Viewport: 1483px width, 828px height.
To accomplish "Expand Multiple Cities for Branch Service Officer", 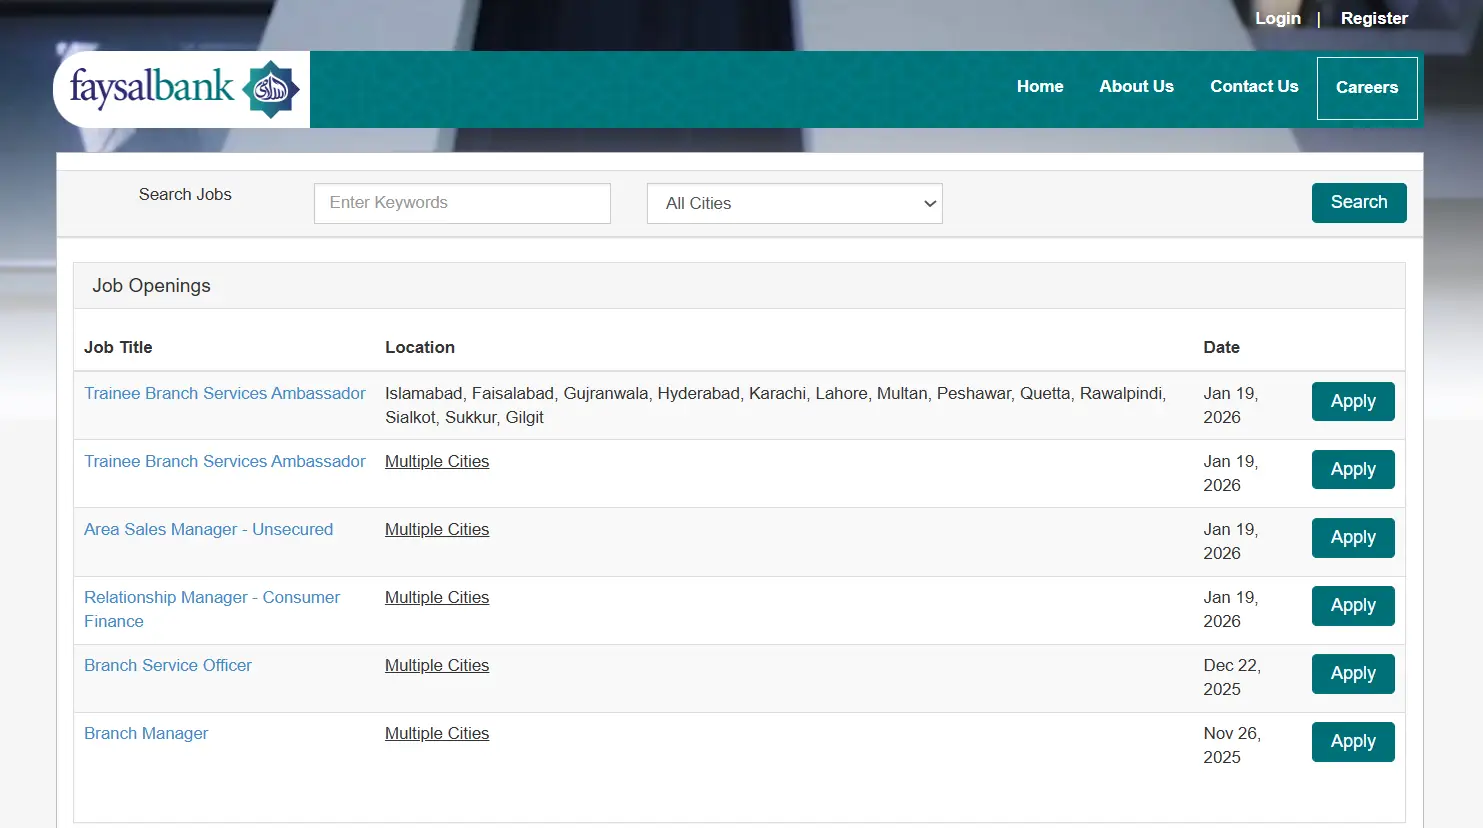I will point(437,665).
